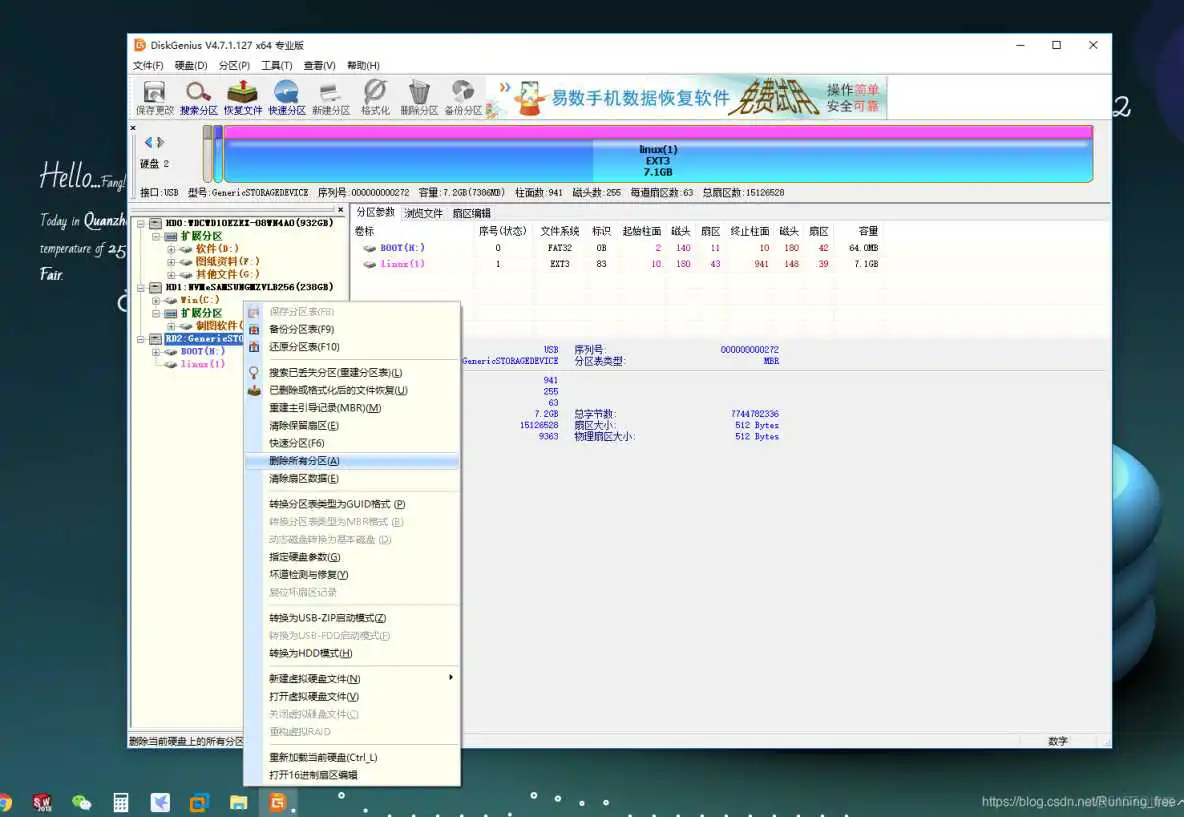Click the 保存更改 save changes icon
This screenshot has width=1184, height=817.
pyautogui.click(x=153, y=95)
